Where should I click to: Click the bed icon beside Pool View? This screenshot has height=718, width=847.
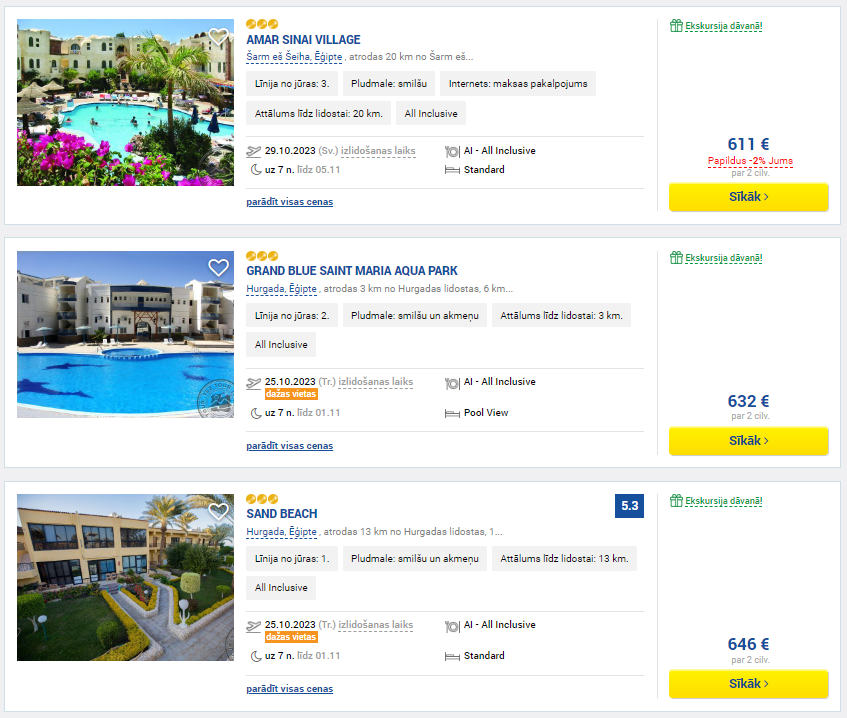click(452, 414)
